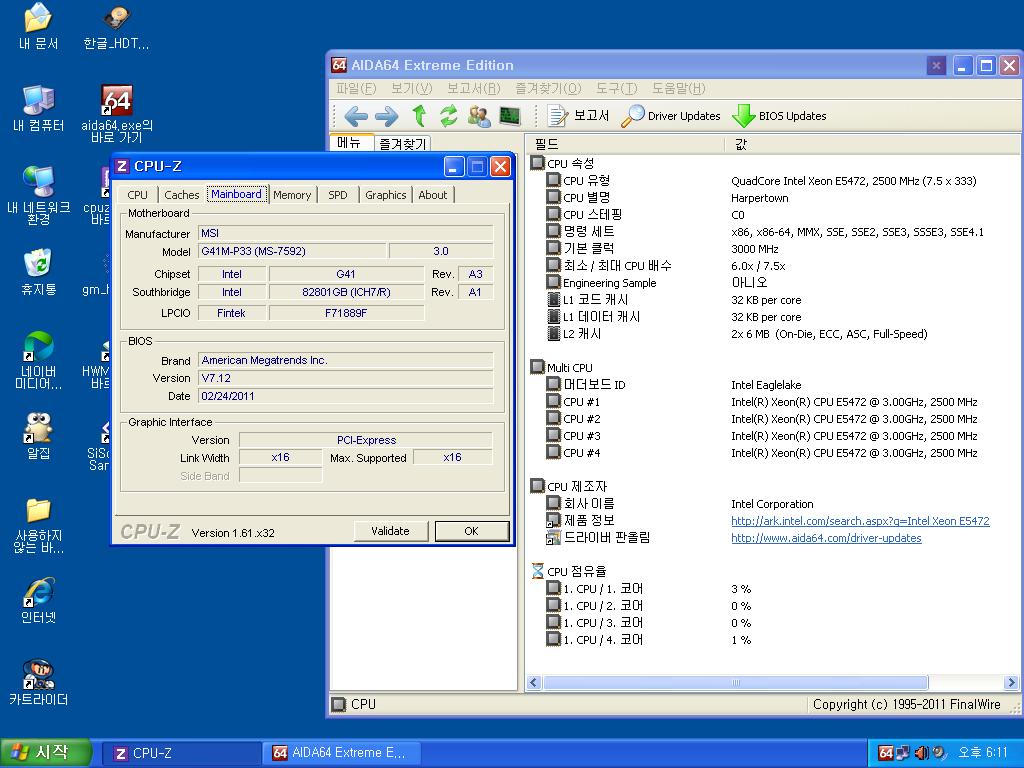
Task: Switch to the Graphics tab in CPU-Z
Action: (x=385, y=195)
